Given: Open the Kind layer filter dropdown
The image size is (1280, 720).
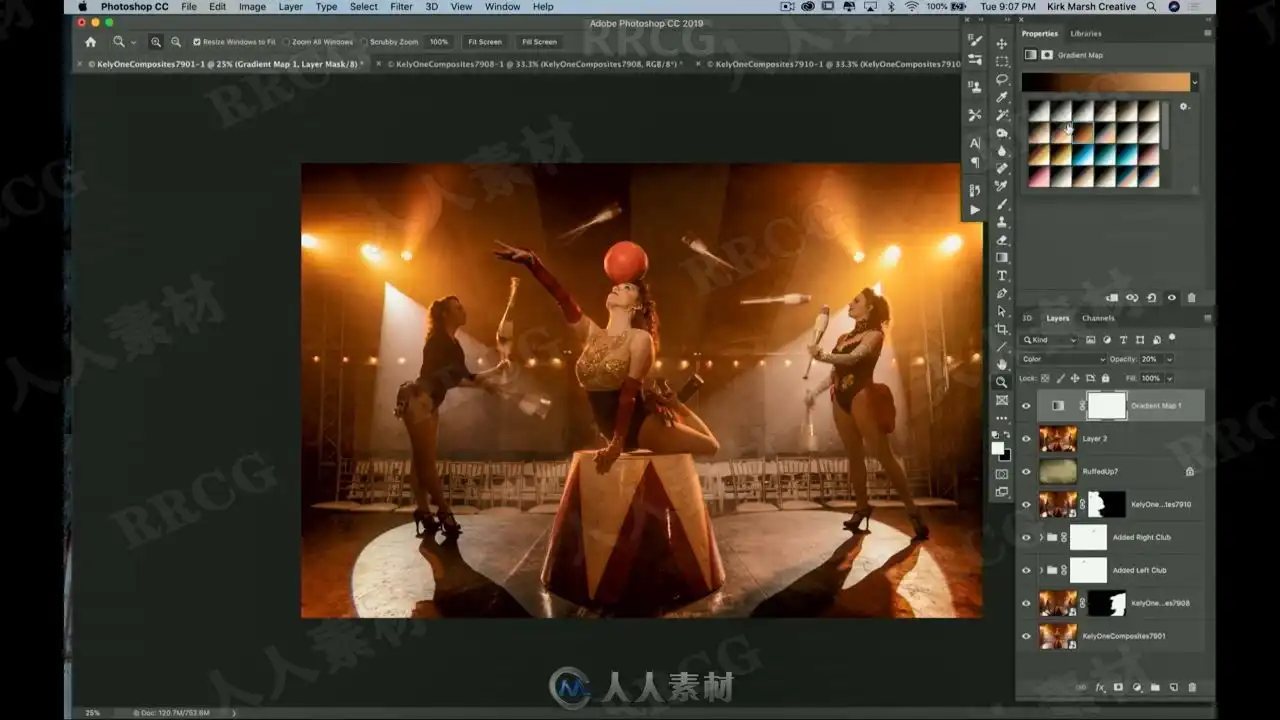Looking at the screenshot, I should pyautogui.click(x=1049, y=340).
